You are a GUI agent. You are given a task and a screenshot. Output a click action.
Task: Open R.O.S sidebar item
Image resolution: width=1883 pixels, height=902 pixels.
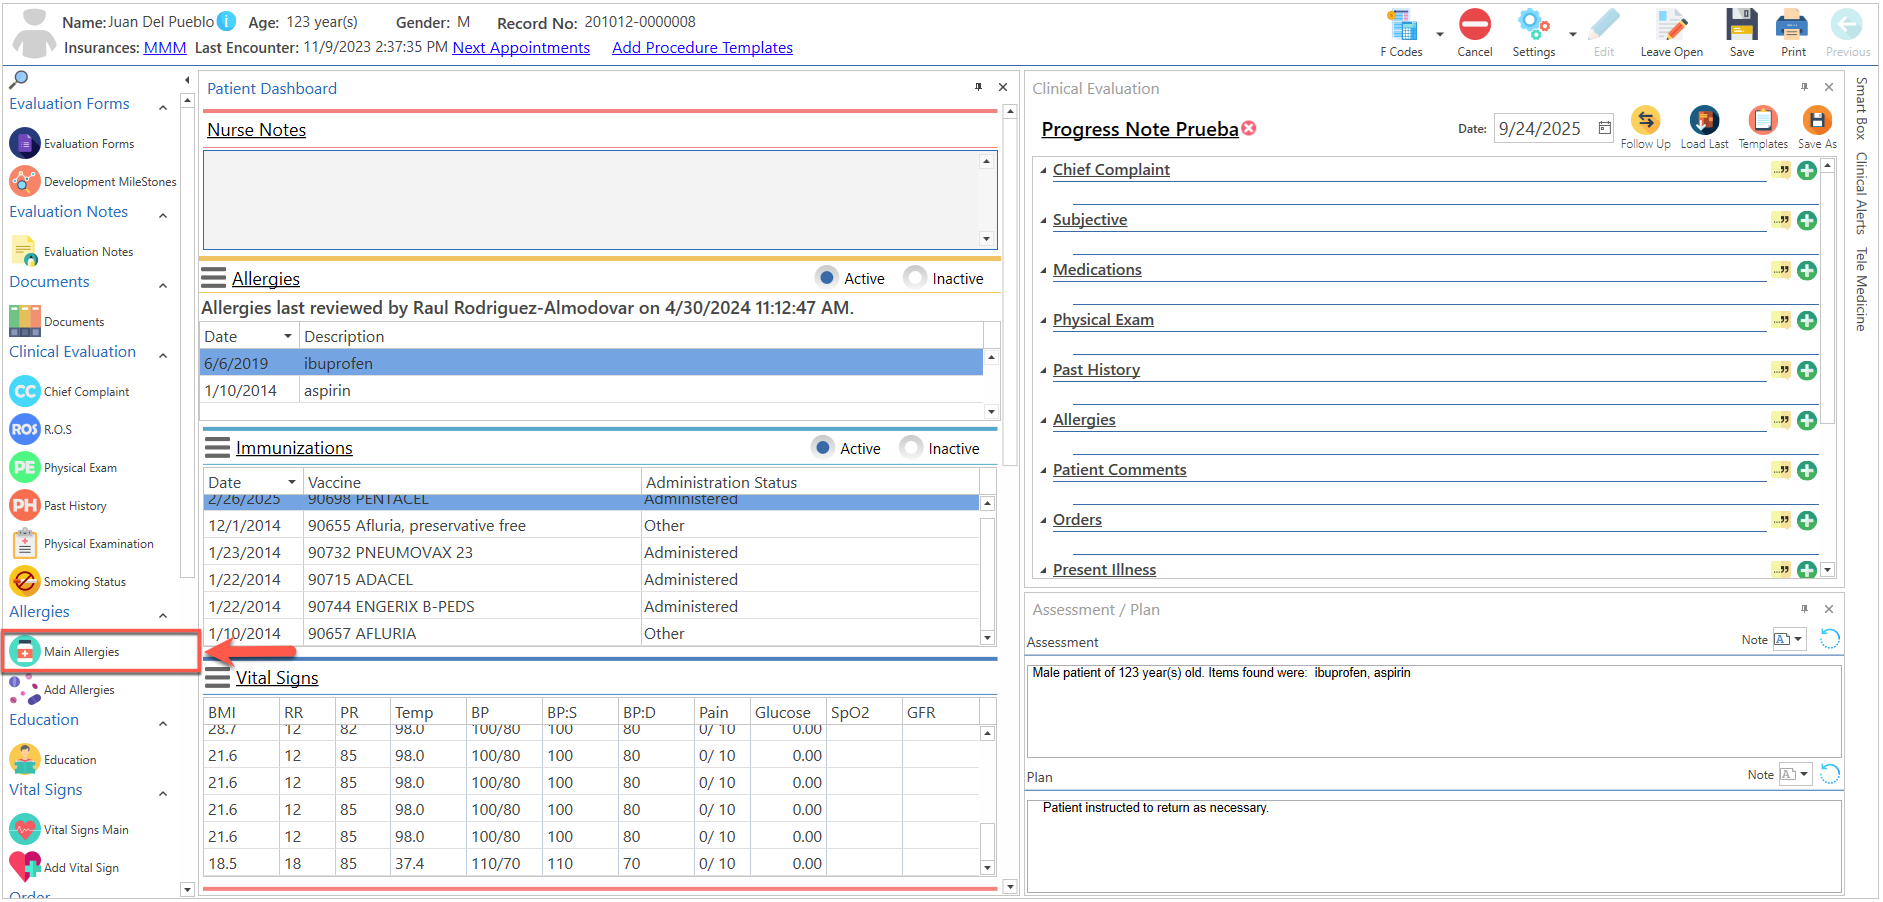[41, 429]
